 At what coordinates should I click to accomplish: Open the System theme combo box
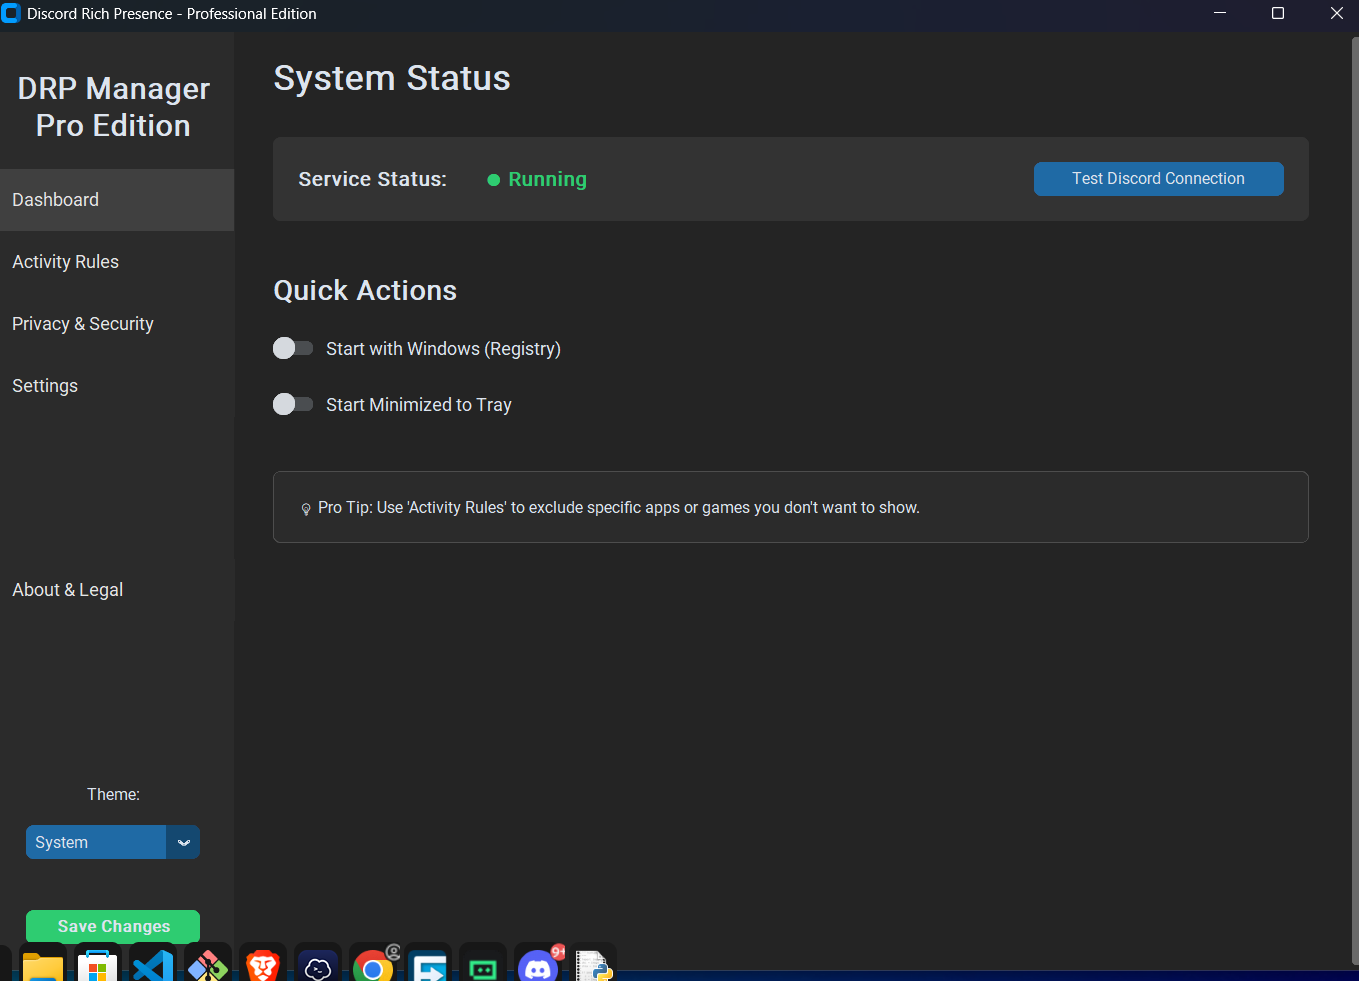[113, 842]
